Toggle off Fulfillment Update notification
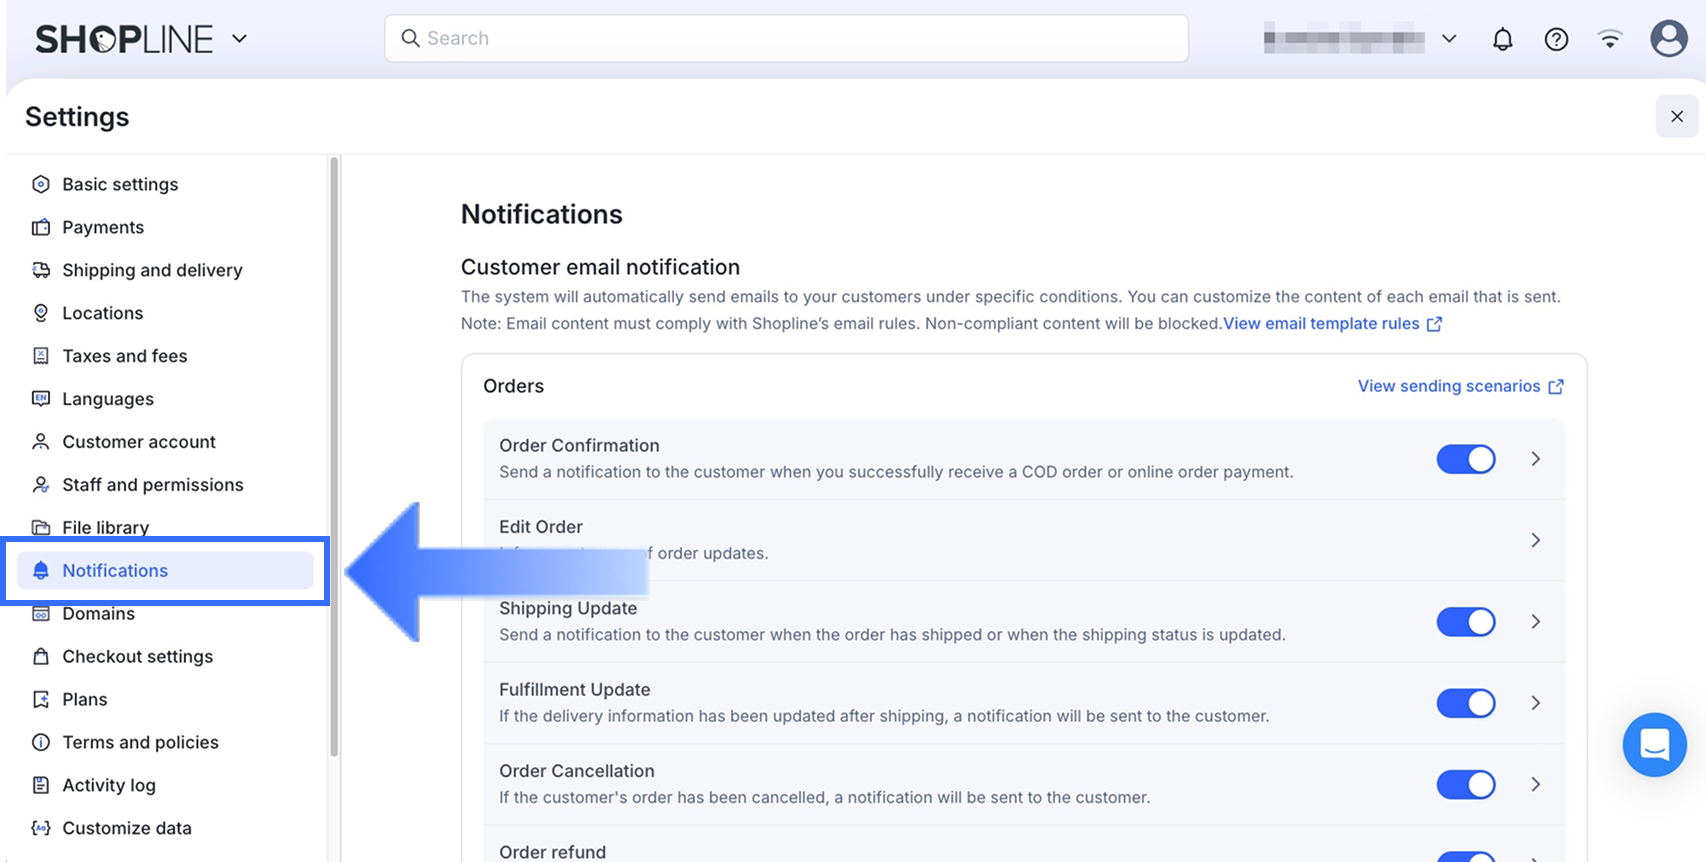Image resolution: width=1706 pixels, height=862 pixels. coord(1465,703)
